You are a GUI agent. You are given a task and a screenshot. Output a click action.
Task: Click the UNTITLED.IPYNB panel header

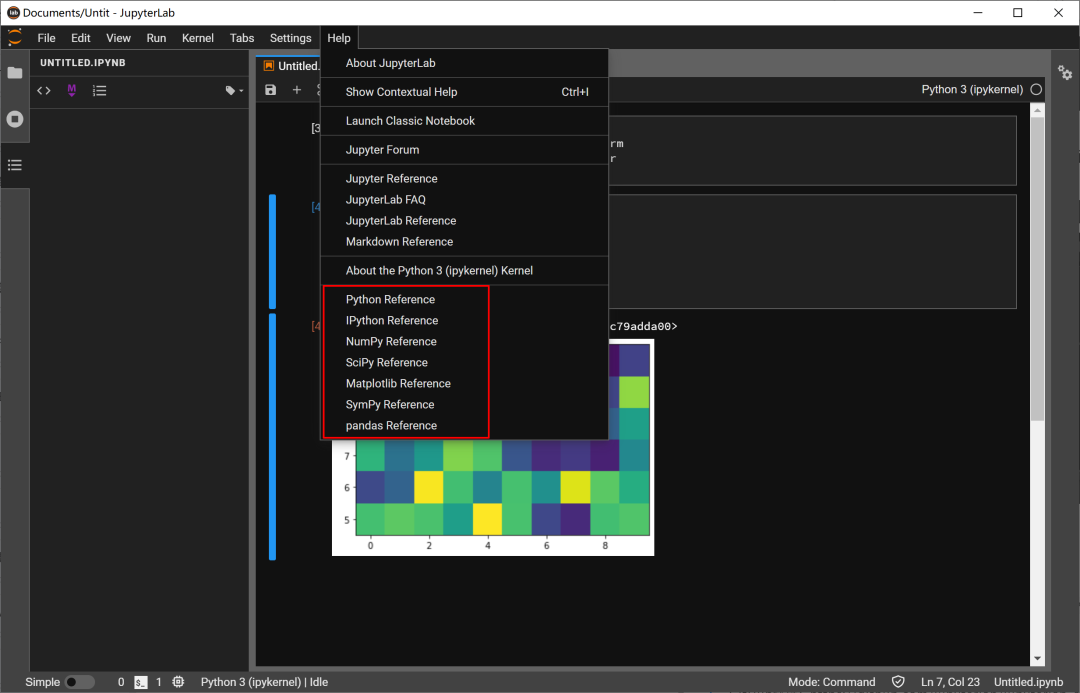(x=83, y=63)
